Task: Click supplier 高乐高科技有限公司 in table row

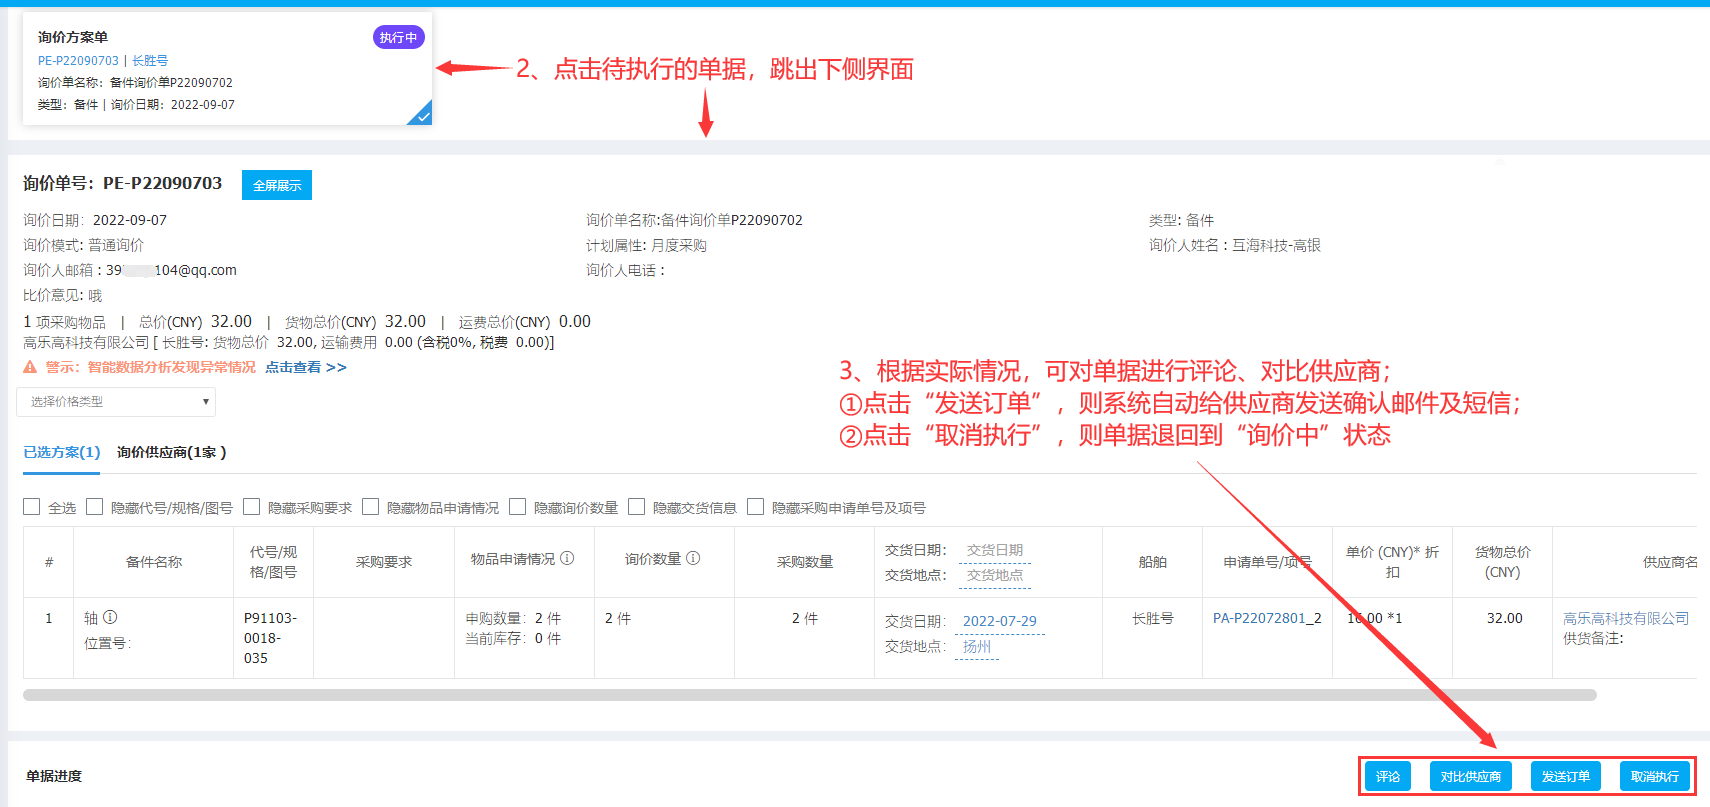Action: (x=1626, y=618)
